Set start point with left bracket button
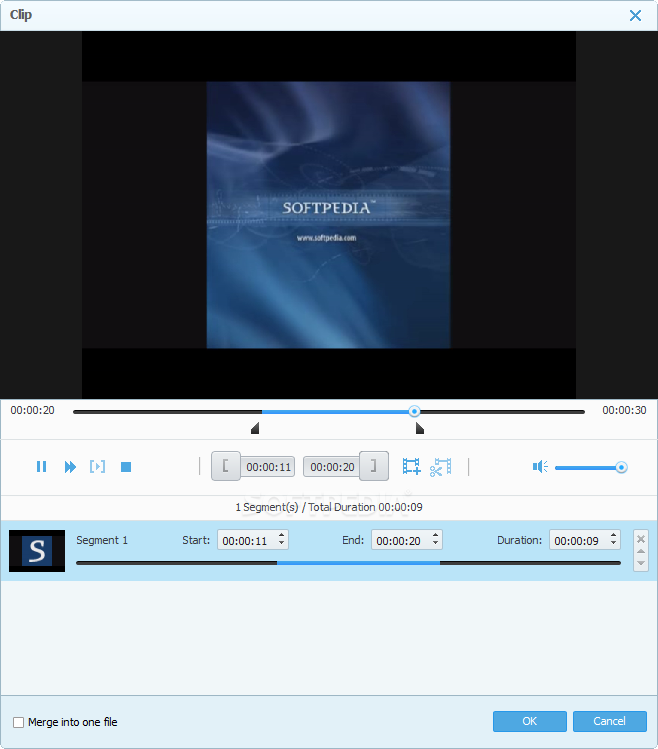 point(226,466)
